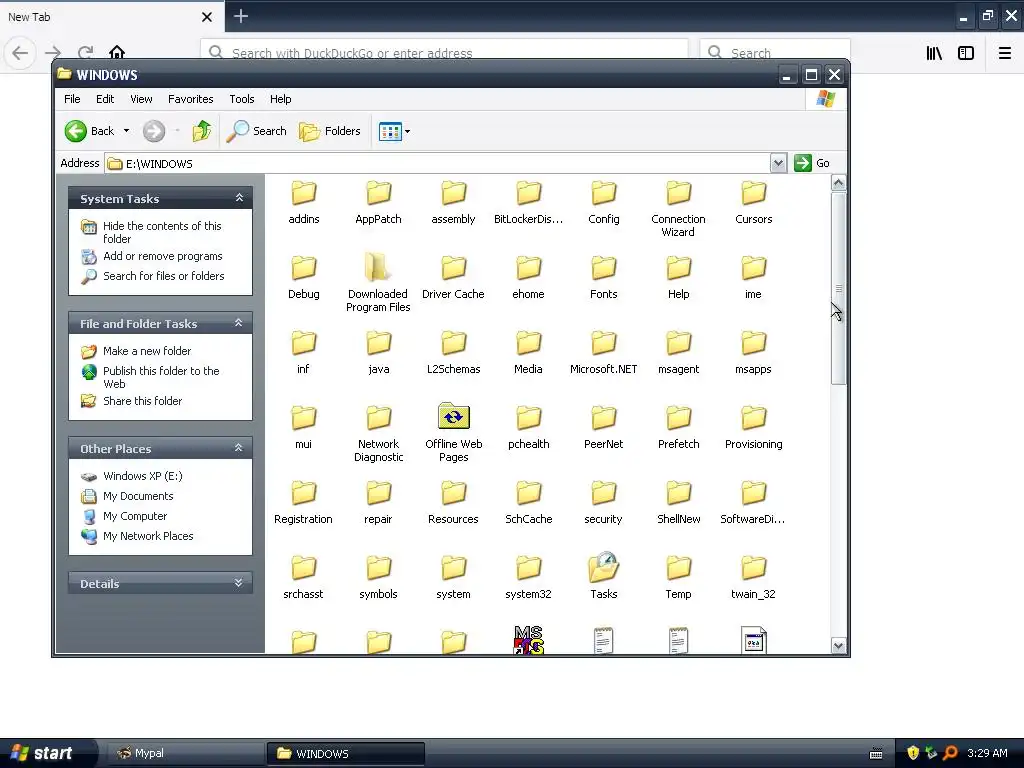Click the scrollbar down arrow
The height and width of the screenshot is (768, 1024).
coord(839,646)
